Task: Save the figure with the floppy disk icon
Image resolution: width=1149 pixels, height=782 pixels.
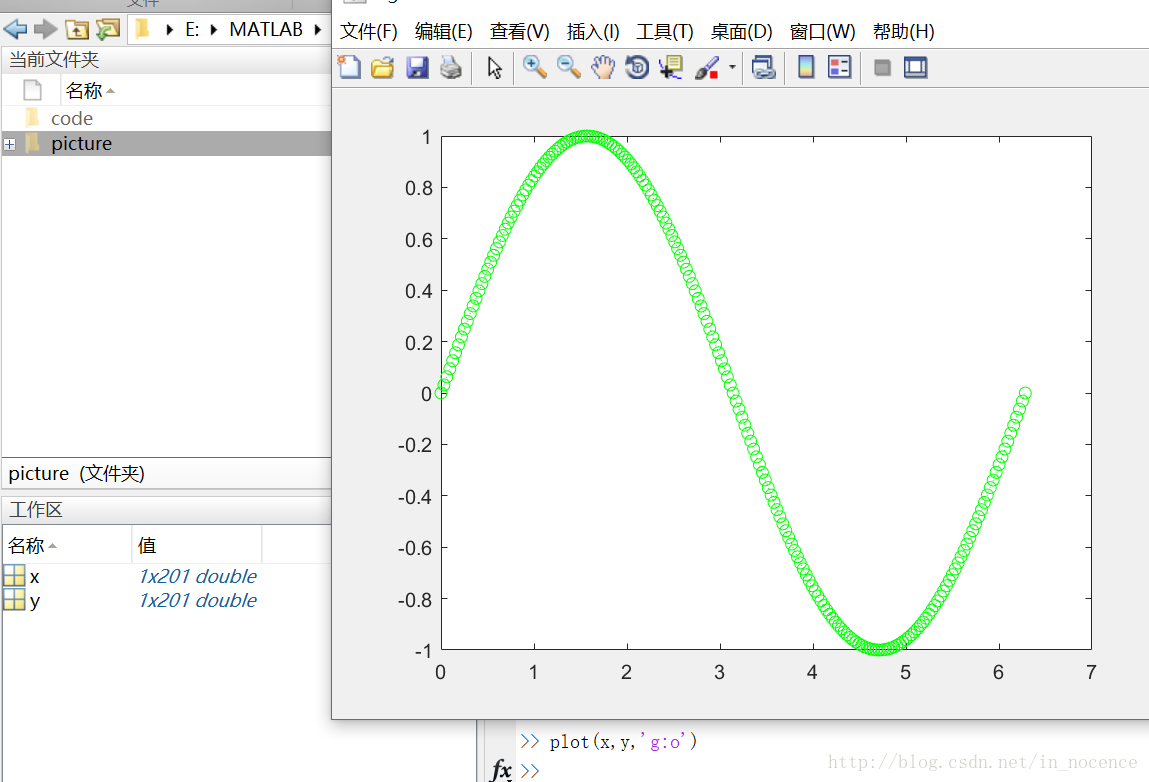Action: click(x=417, y=68)
